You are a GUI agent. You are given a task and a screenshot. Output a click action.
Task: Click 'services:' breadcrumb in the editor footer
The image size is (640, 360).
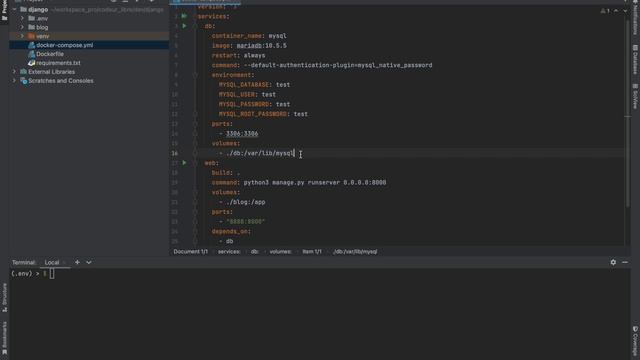click(229, 252)
